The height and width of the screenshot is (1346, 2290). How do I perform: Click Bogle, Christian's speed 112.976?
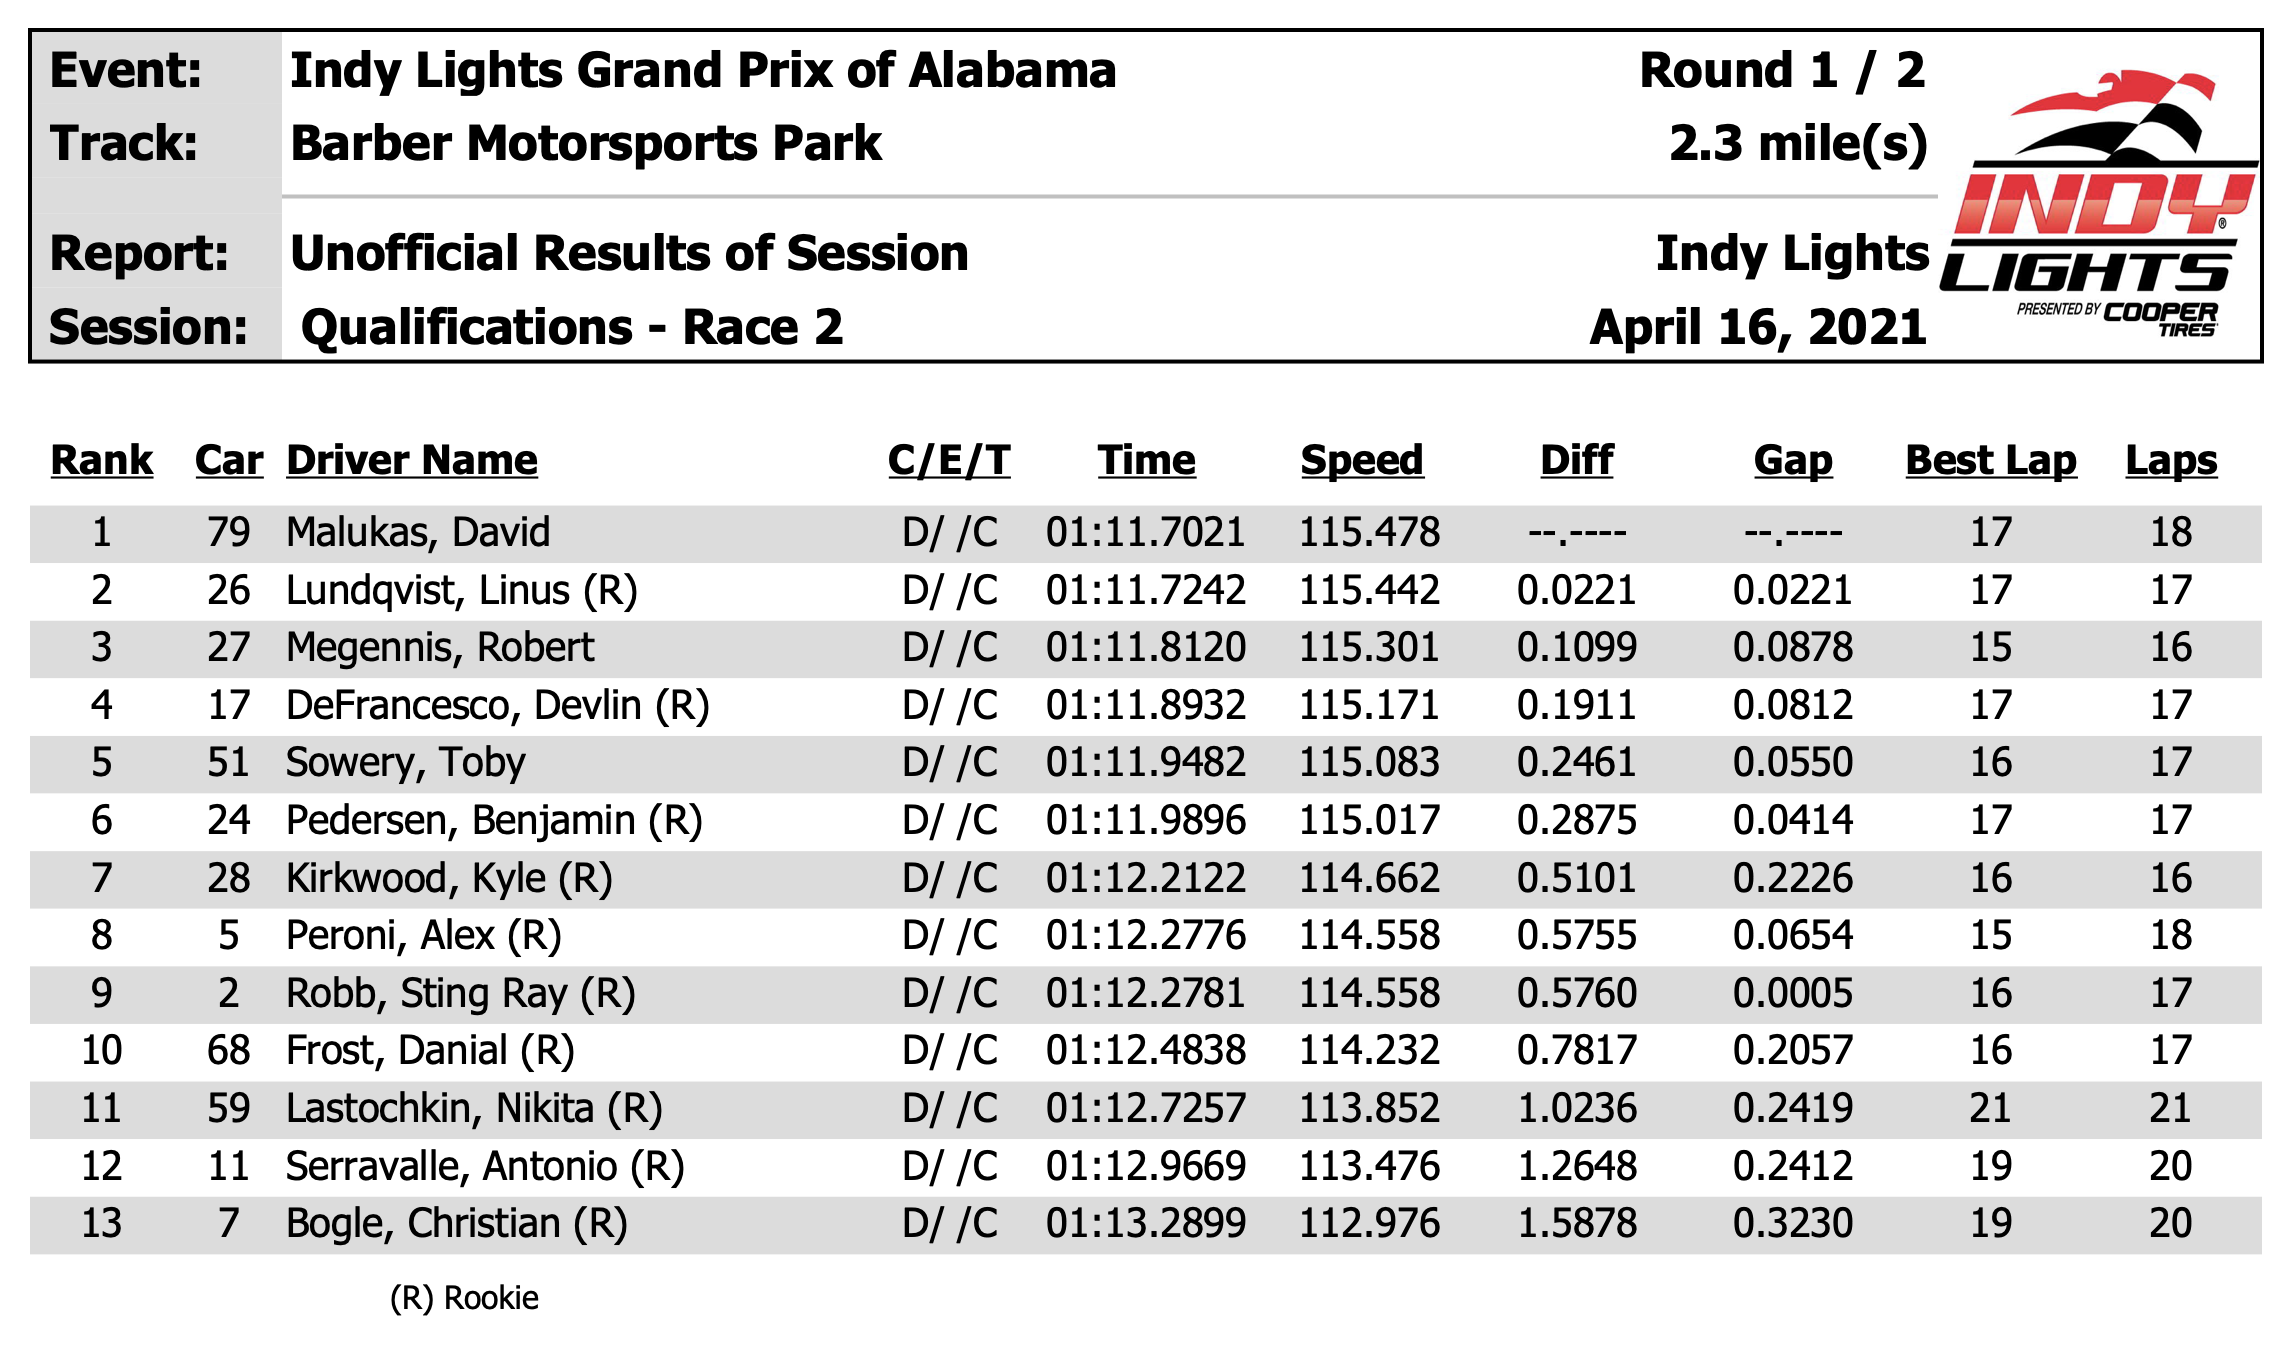[x=1369, y=1223]
